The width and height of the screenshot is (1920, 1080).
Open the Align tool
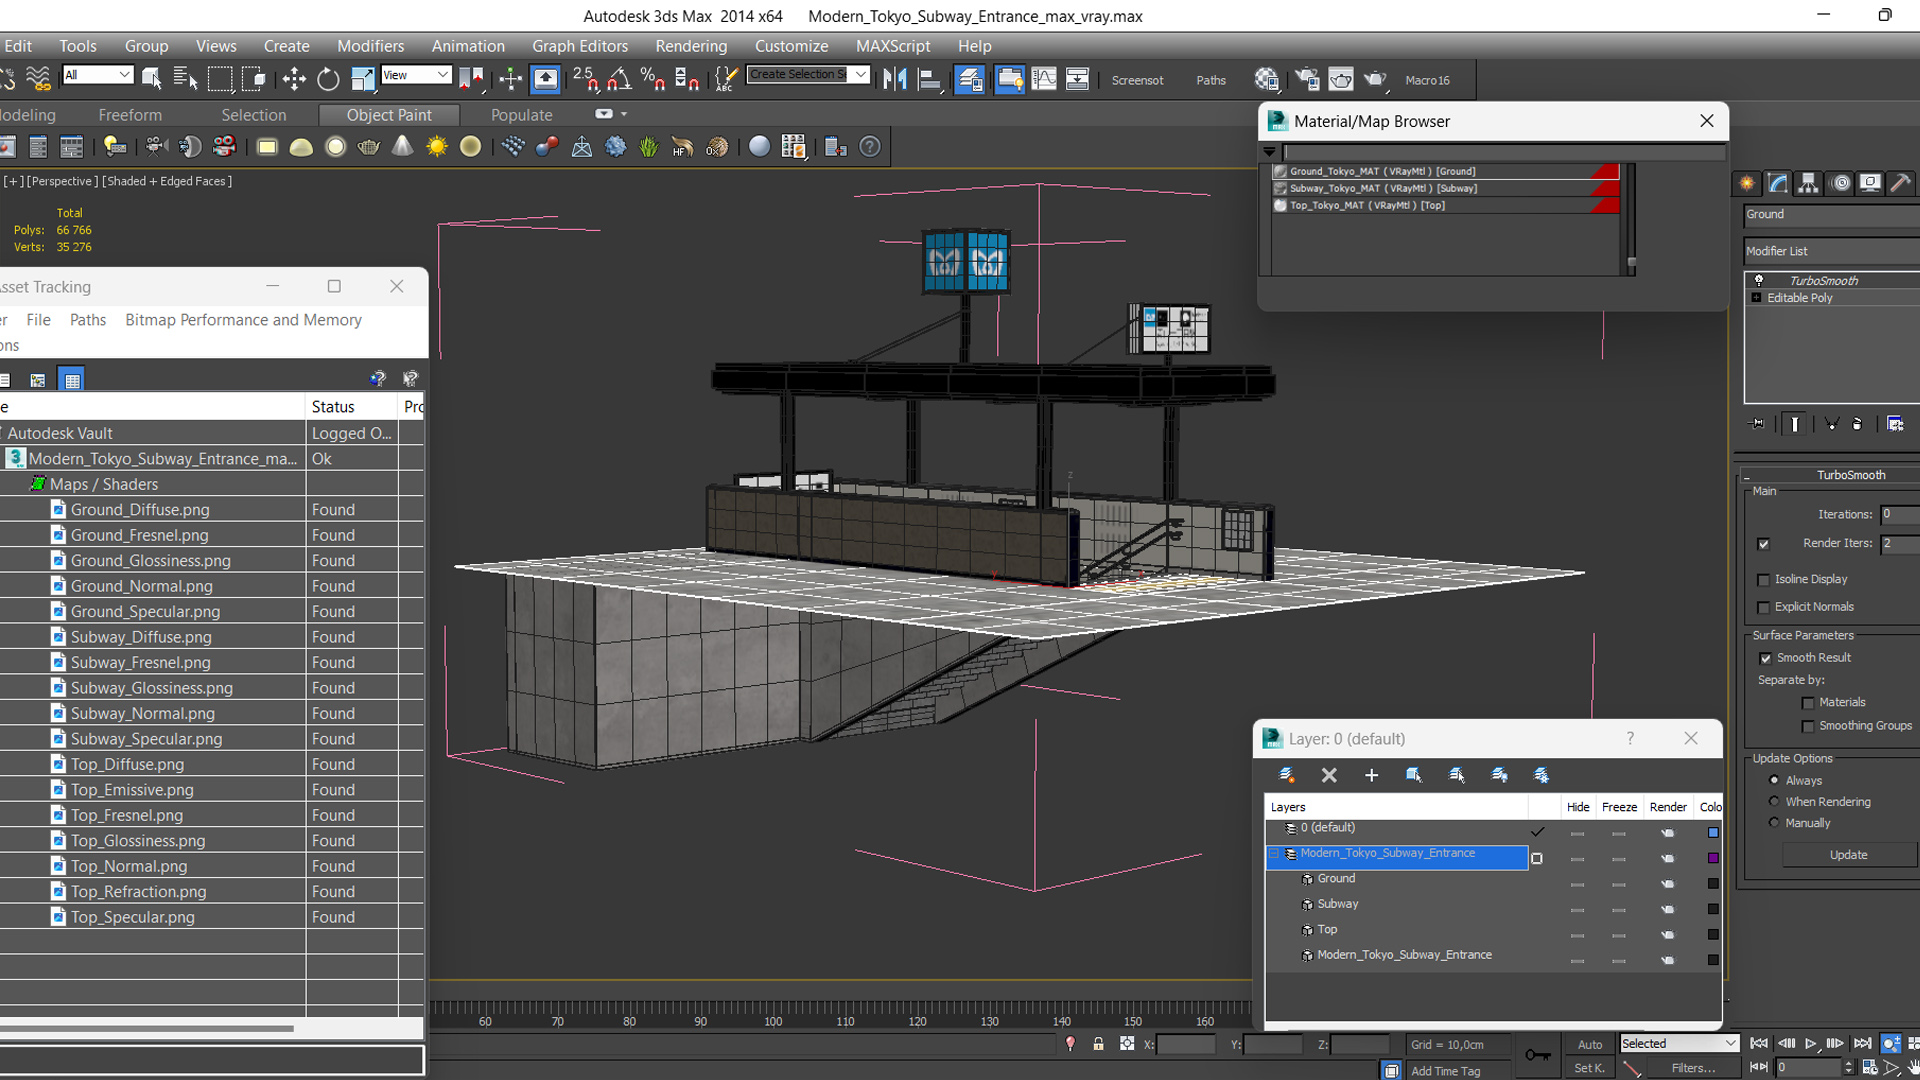click(x=930, y=79)
